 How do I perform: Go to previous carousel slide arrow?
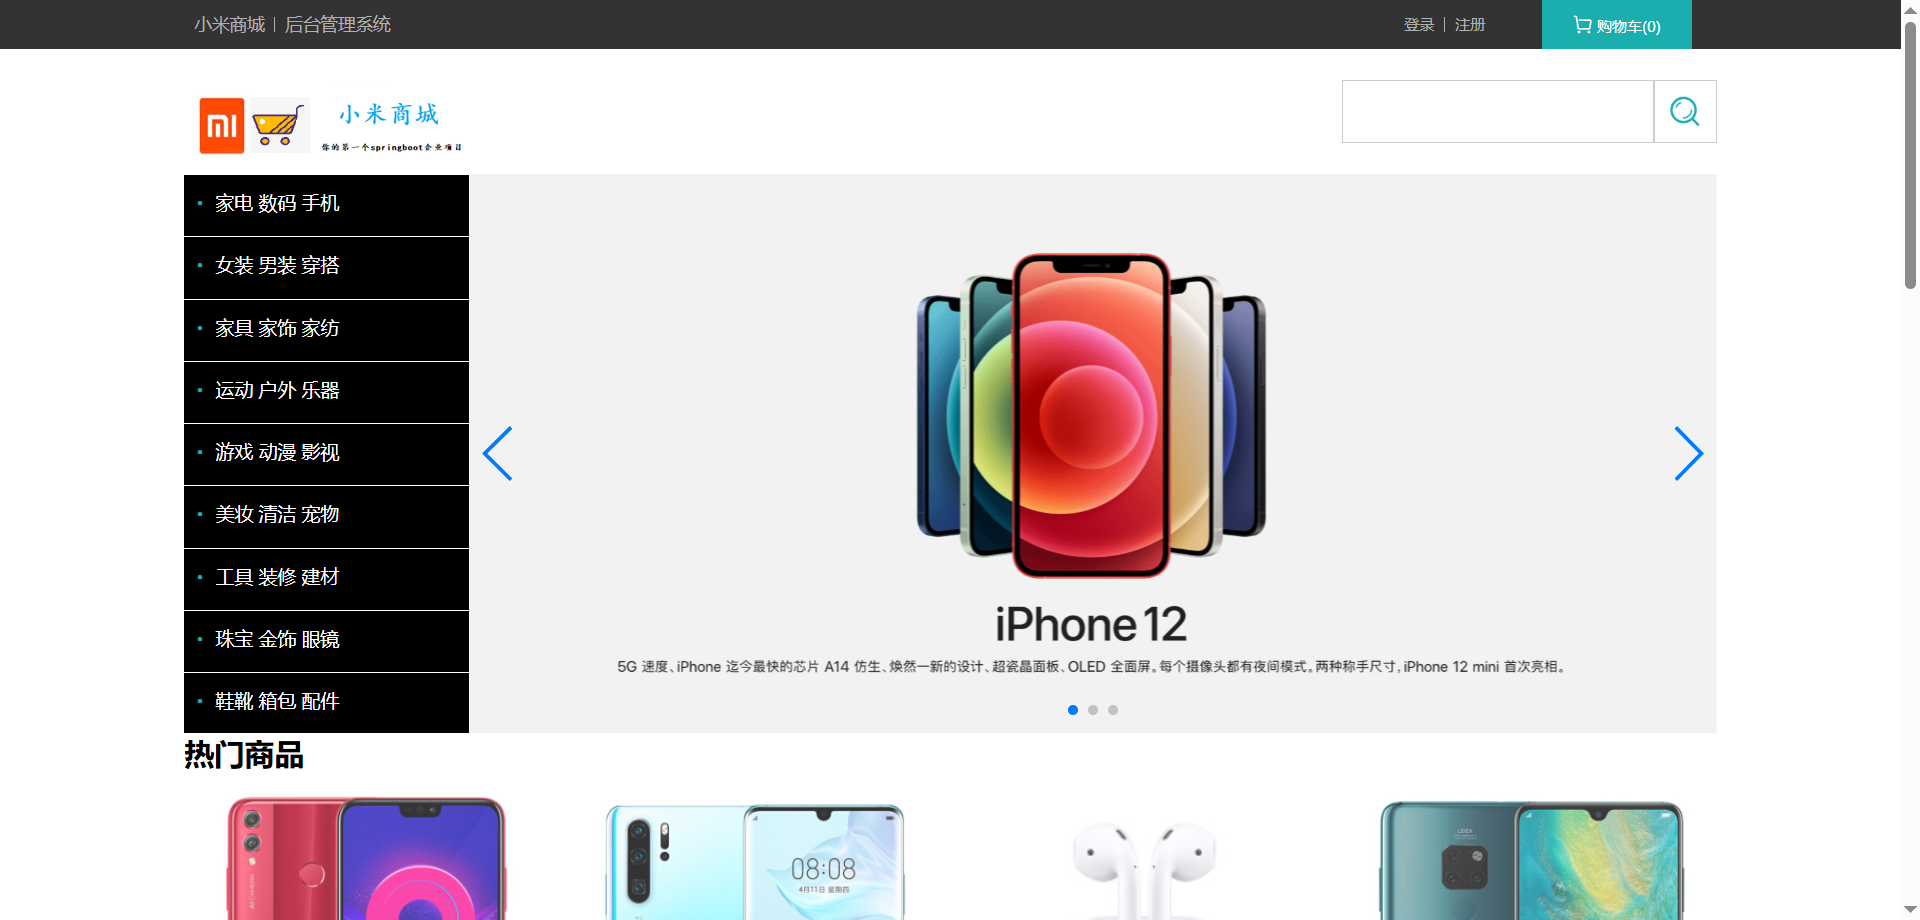coord(498,454)
